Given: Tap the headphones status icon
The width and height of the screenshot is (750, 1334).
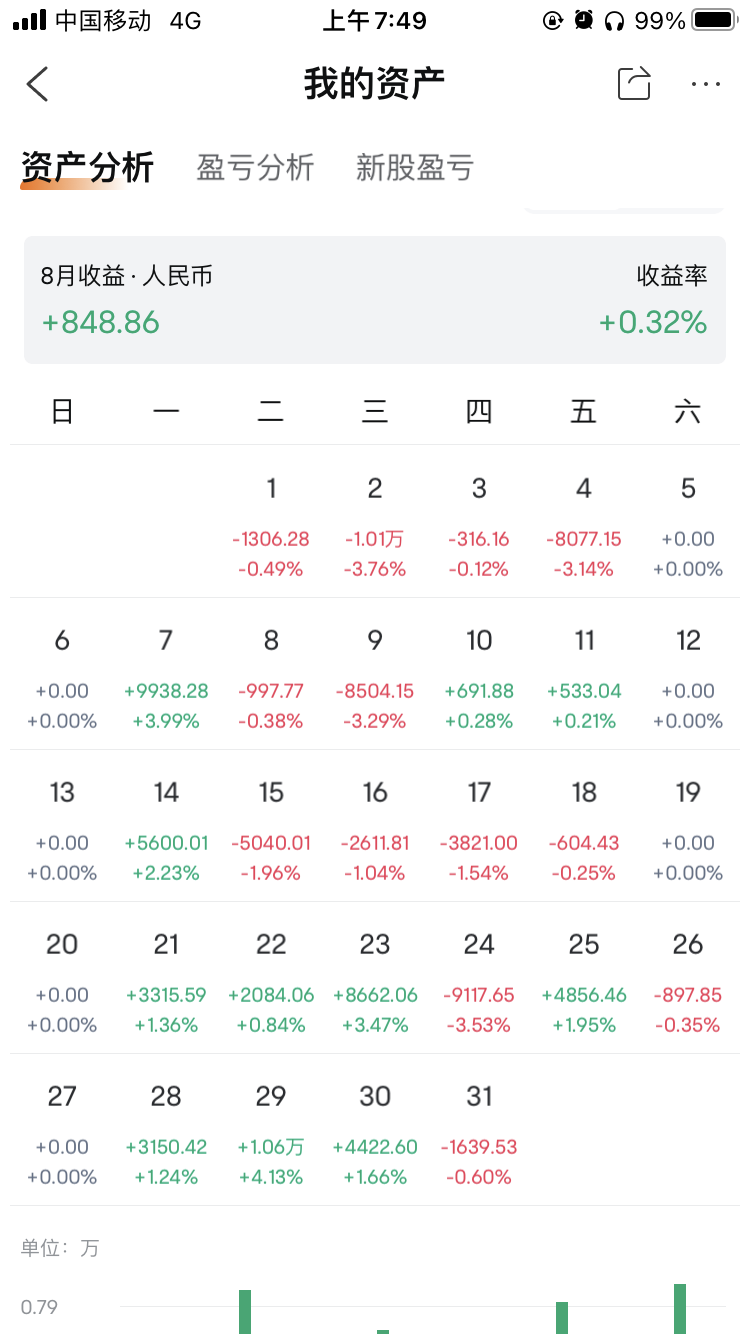Looking at the screenshot, I should coord(614,20).
